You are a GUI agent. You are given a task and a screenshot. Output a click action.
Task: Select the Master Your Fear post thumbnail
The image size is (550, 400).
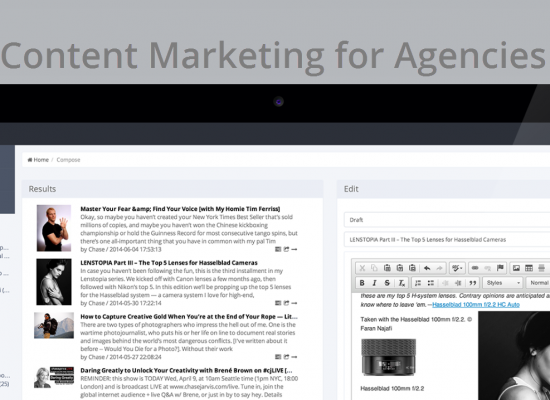(54, 228)
